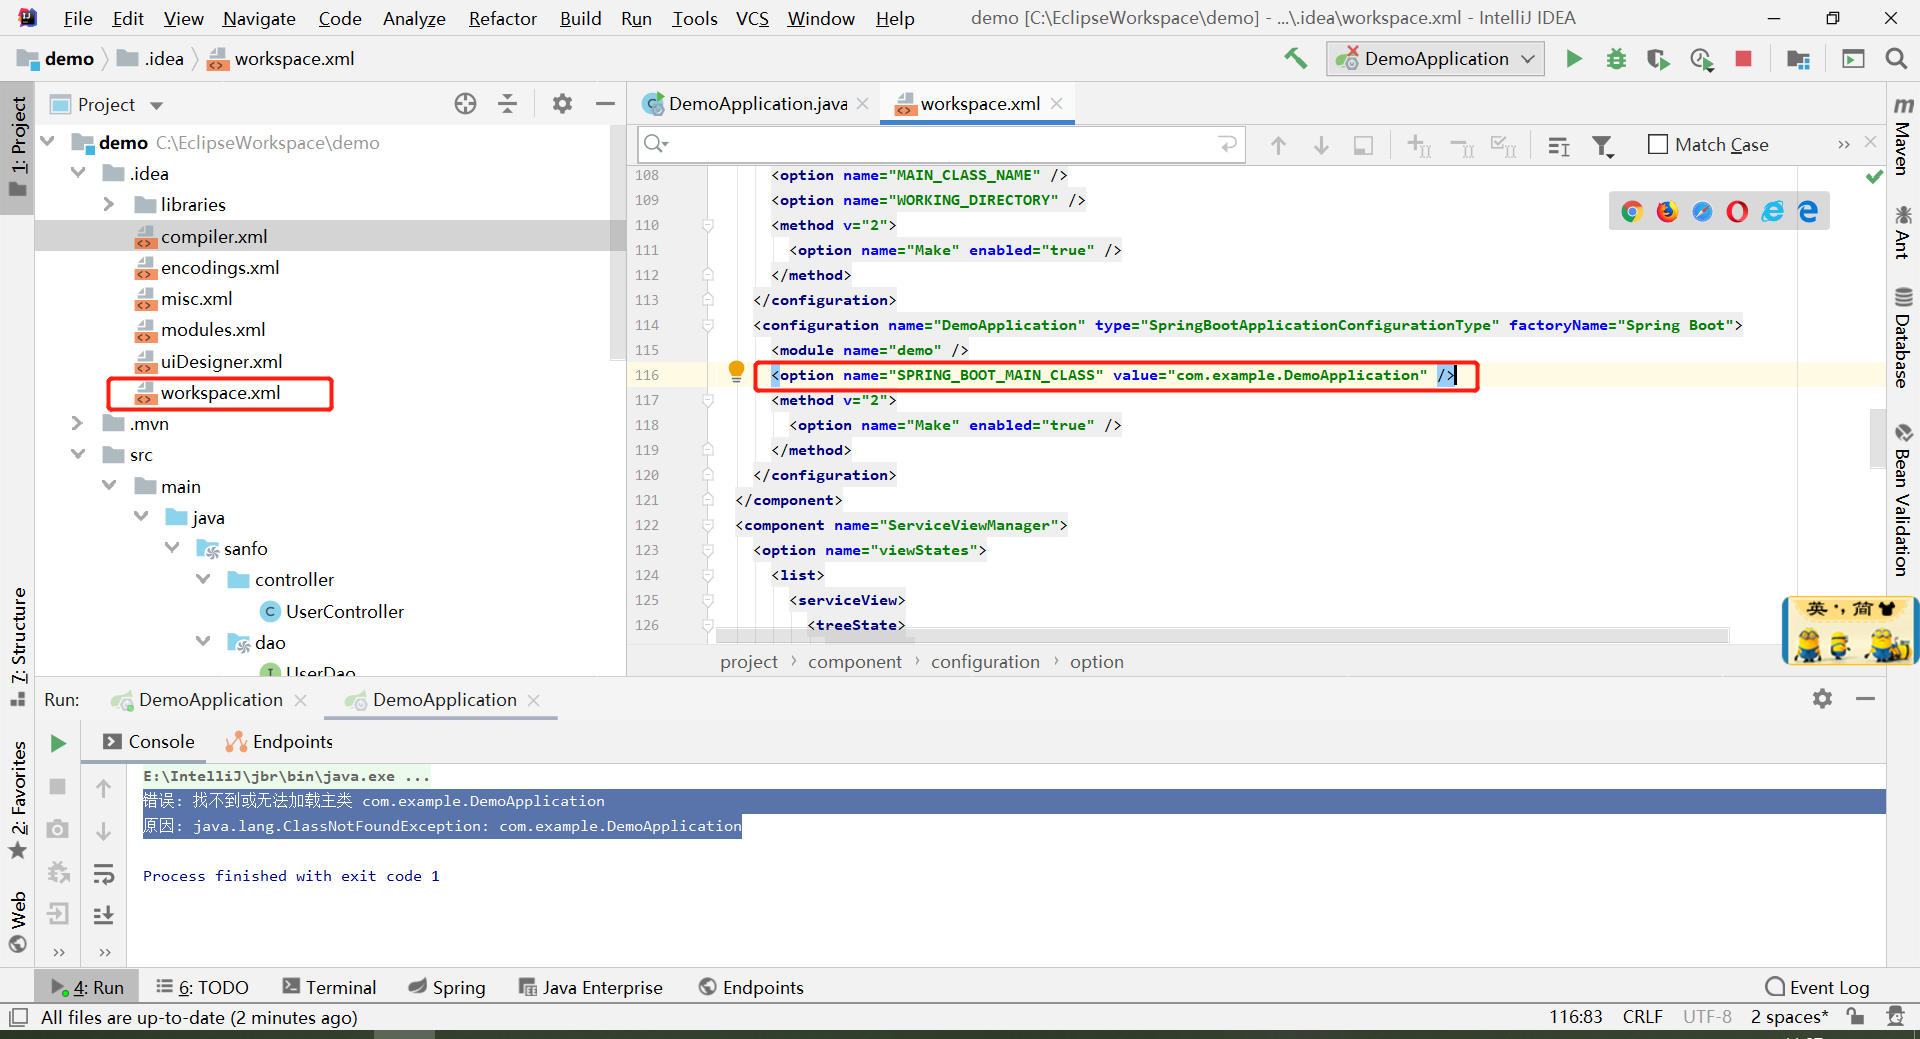This screenshot has height=1039, width=1920.
Task: Open the Refactor menu
Action: [502, 18]
